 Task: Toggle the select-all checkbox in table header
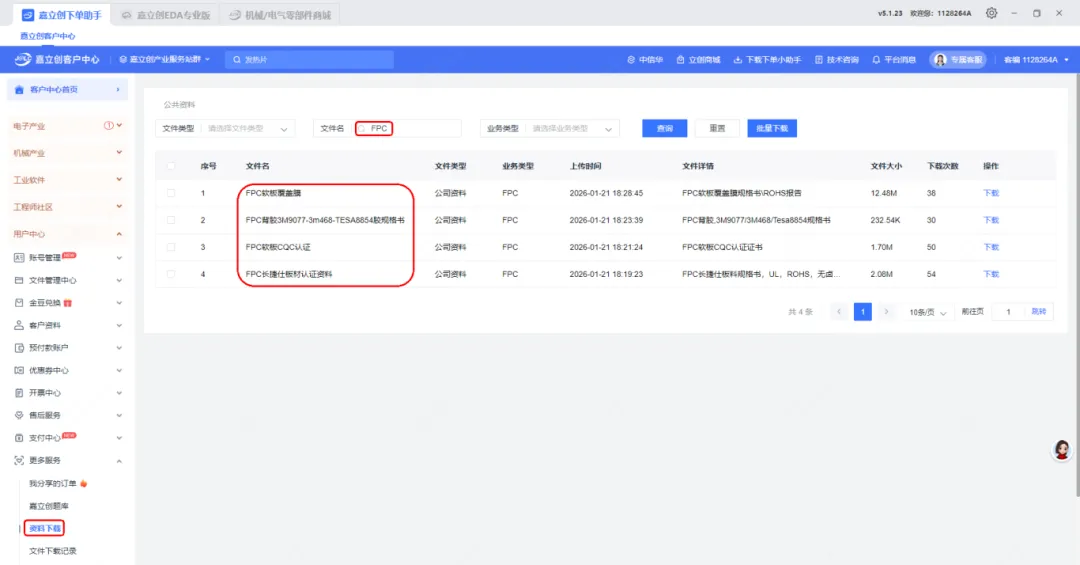[x=171, y=166]
